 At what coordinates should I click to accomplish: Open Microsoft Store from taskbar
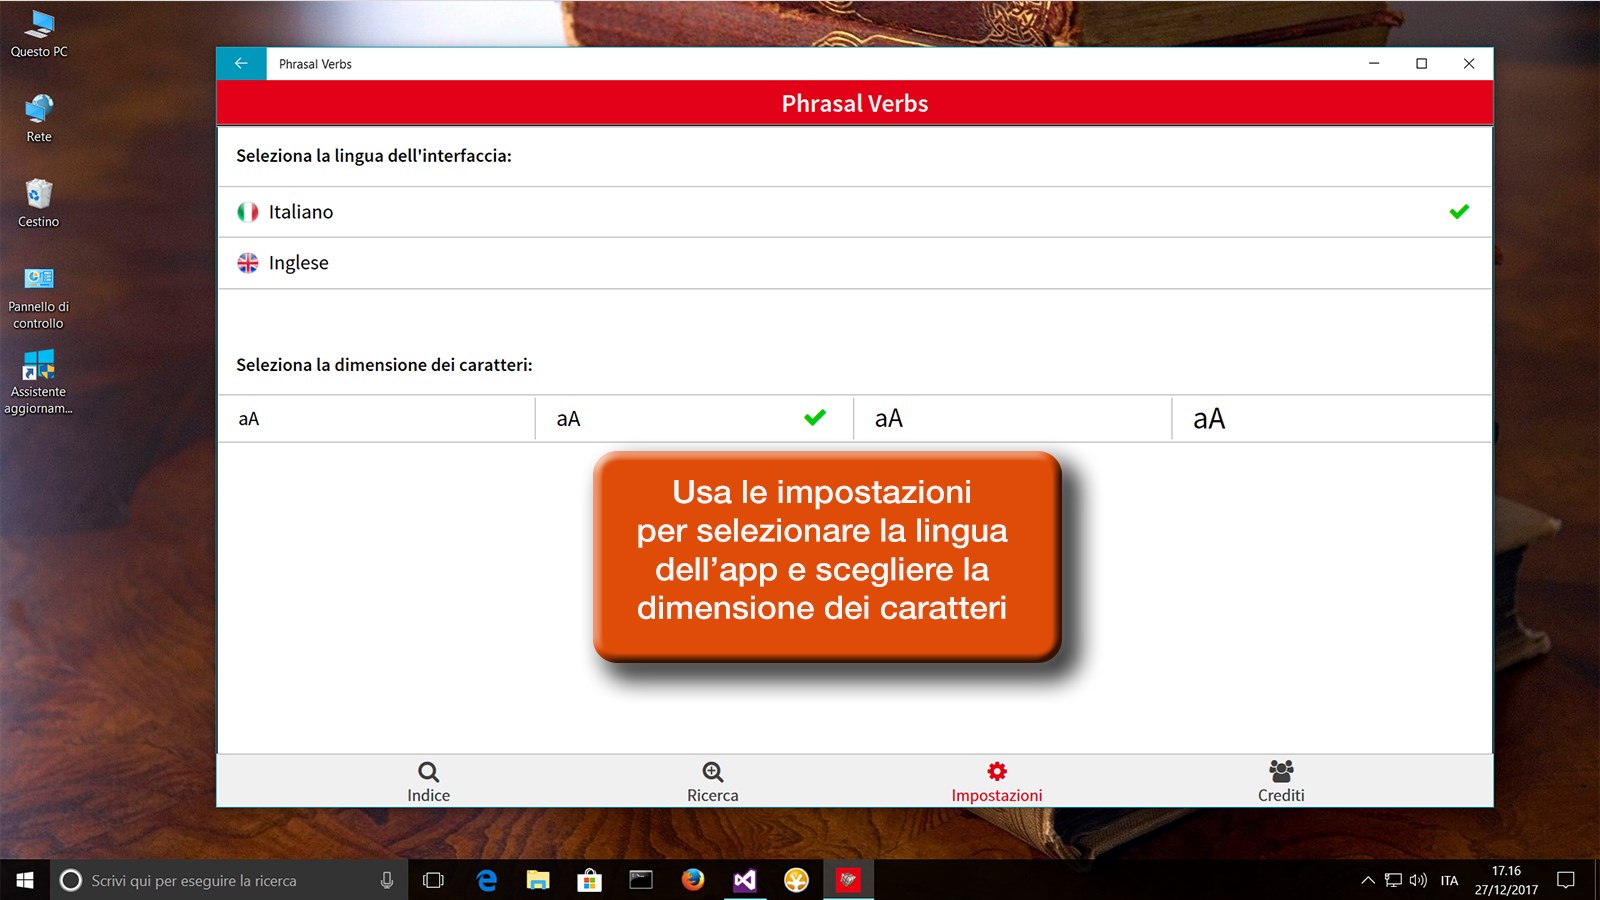pos(589,880)
